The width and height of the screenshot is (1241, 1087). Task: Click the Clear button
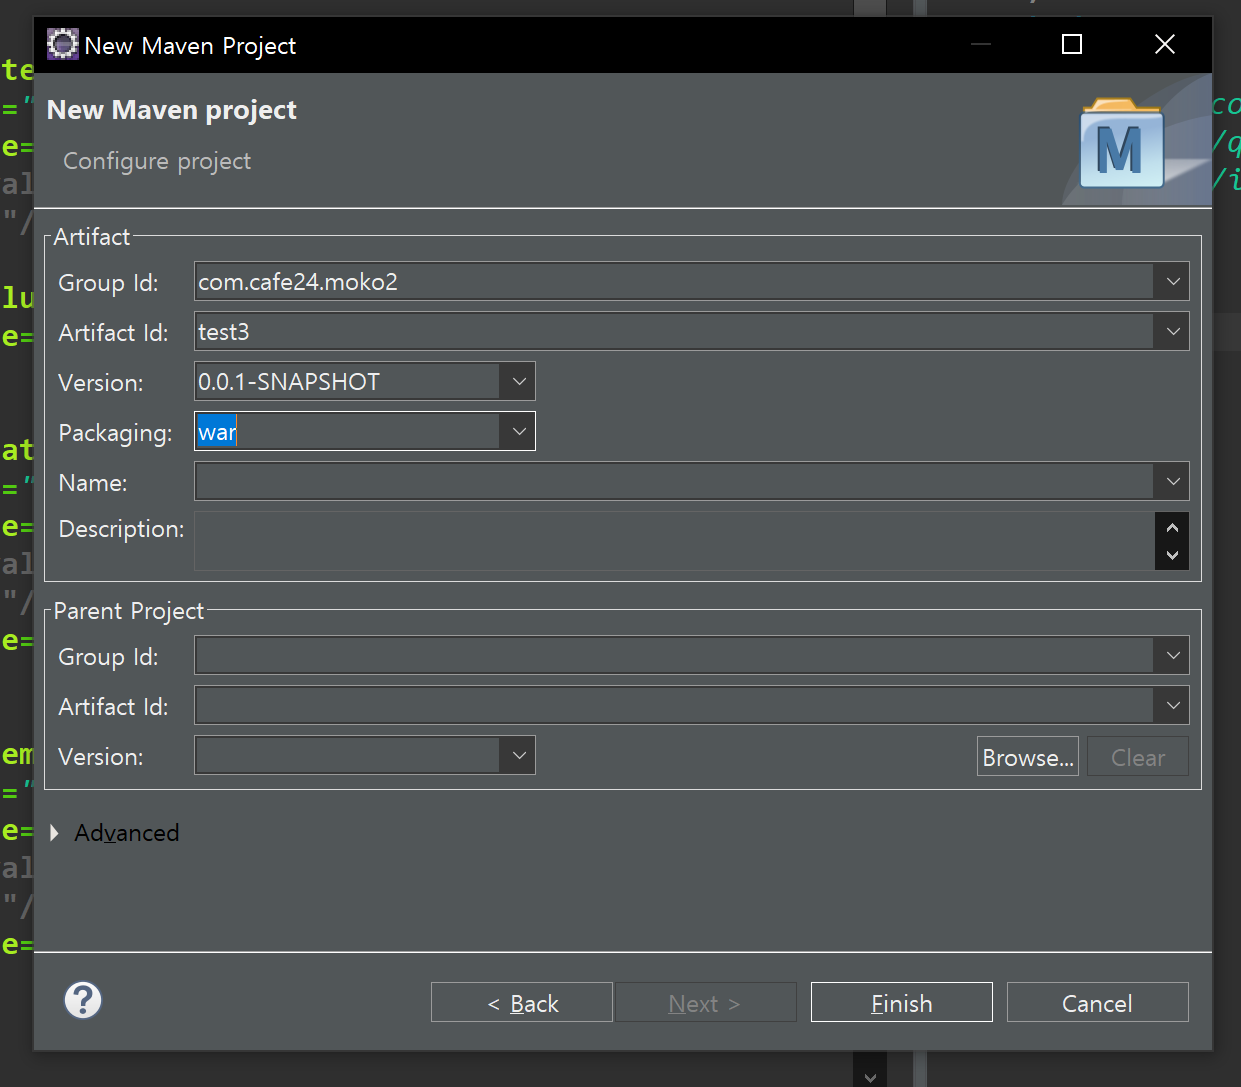click(1138, 757)
